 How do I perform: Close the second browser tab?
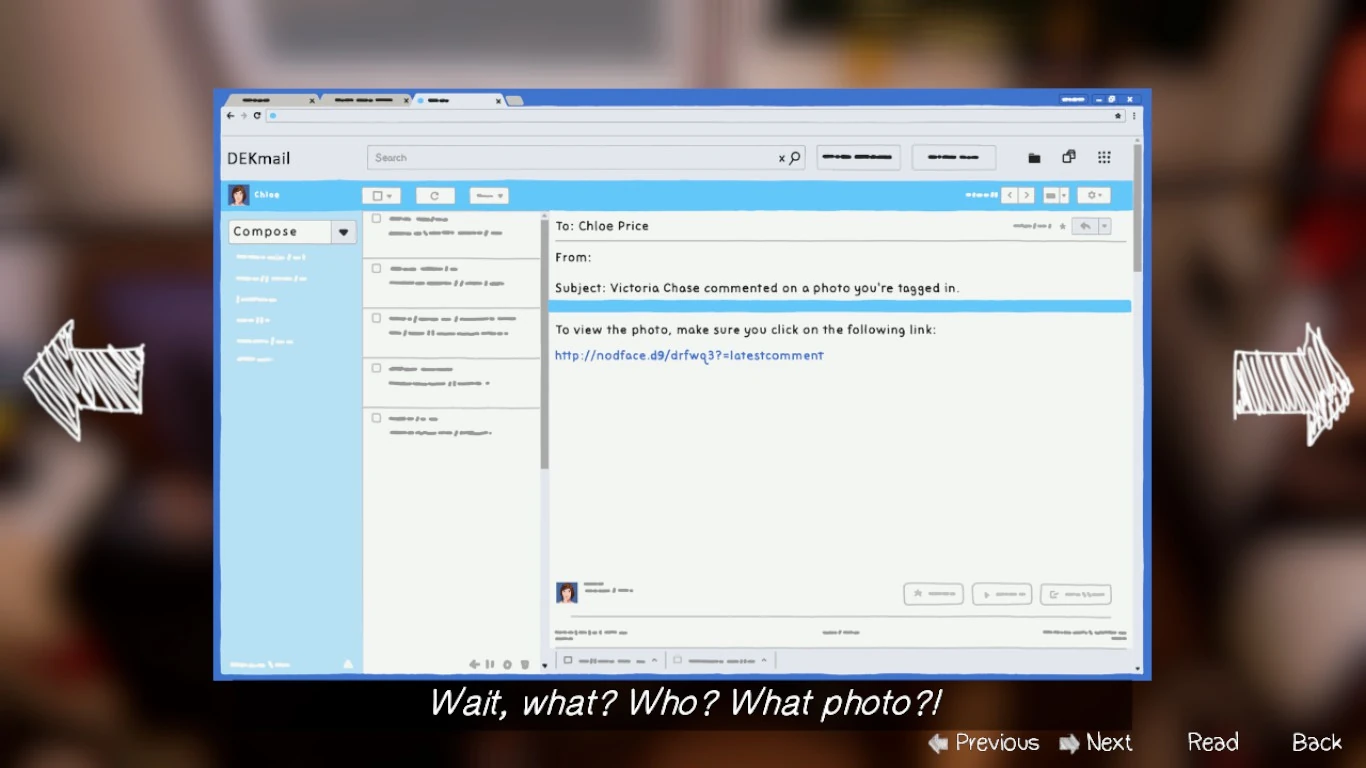[x=406, y=101]
